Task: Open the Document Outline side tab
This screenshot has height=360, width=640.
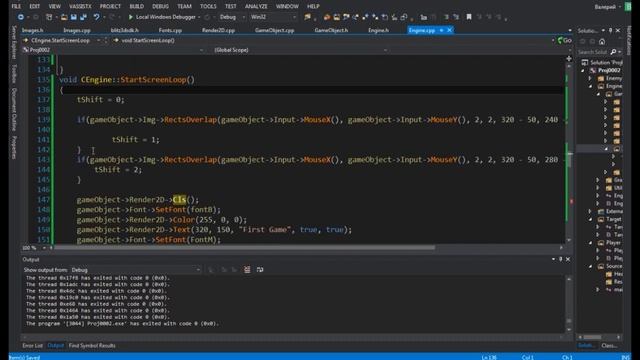Action: tap(14, 109)
